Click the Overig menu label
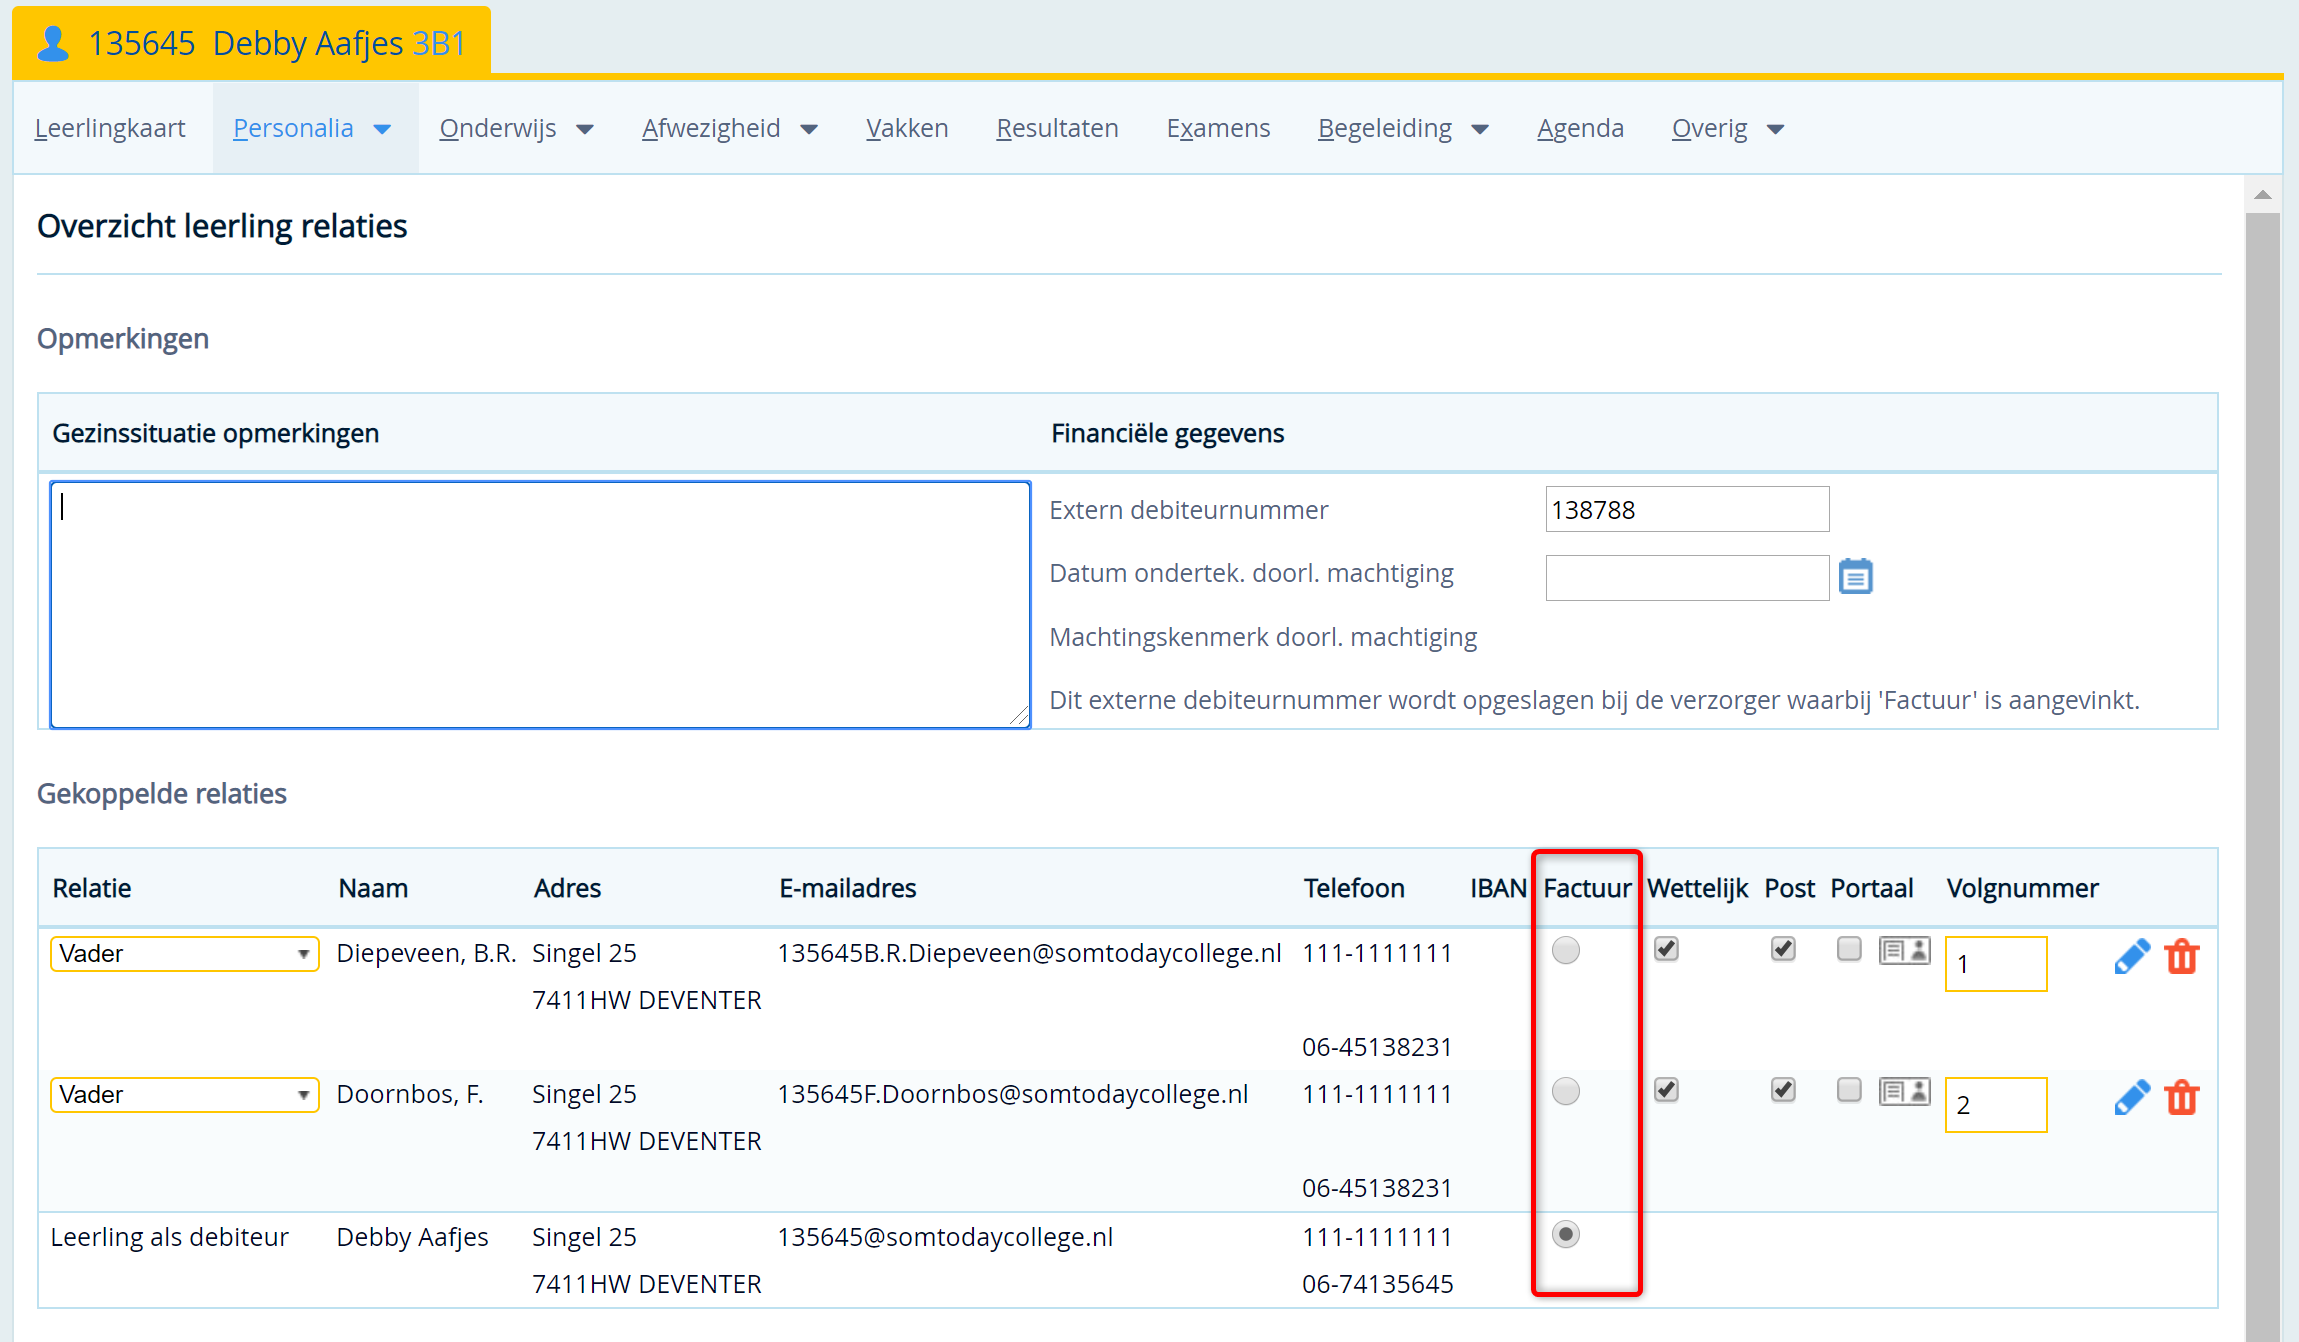Screen dimensions: 2299x1342 1710,128
